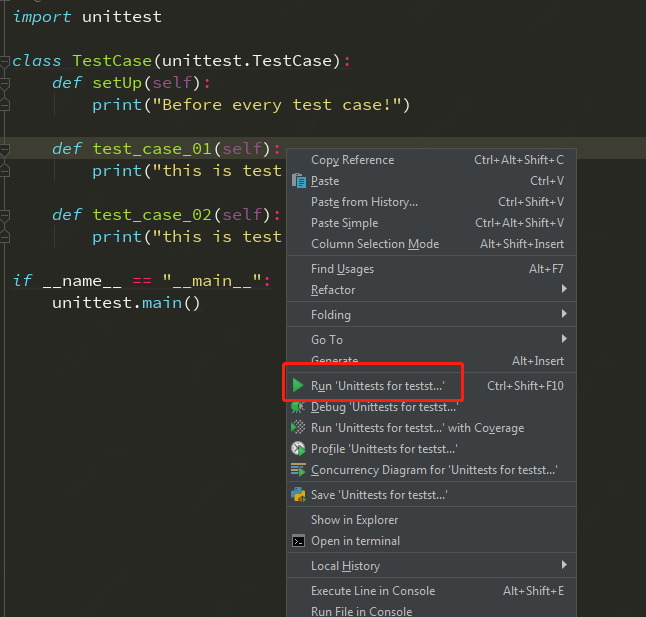Click the Debug bug icon
The width and height of the screenshot is (646, 617).
click(298, 407)
